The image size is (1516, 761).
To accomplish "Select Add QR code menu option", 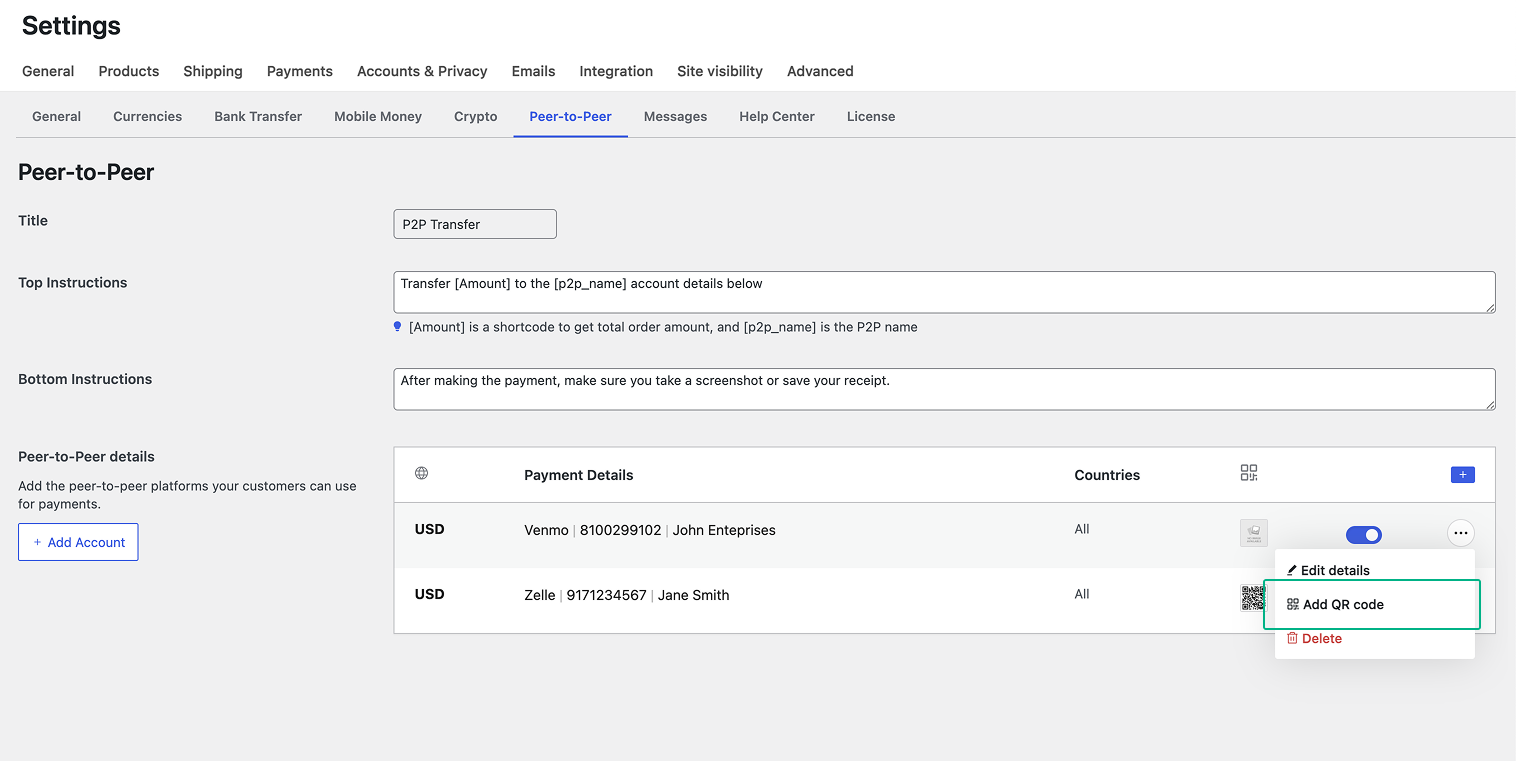I will pyautogui.click(x=1343, y=604).
